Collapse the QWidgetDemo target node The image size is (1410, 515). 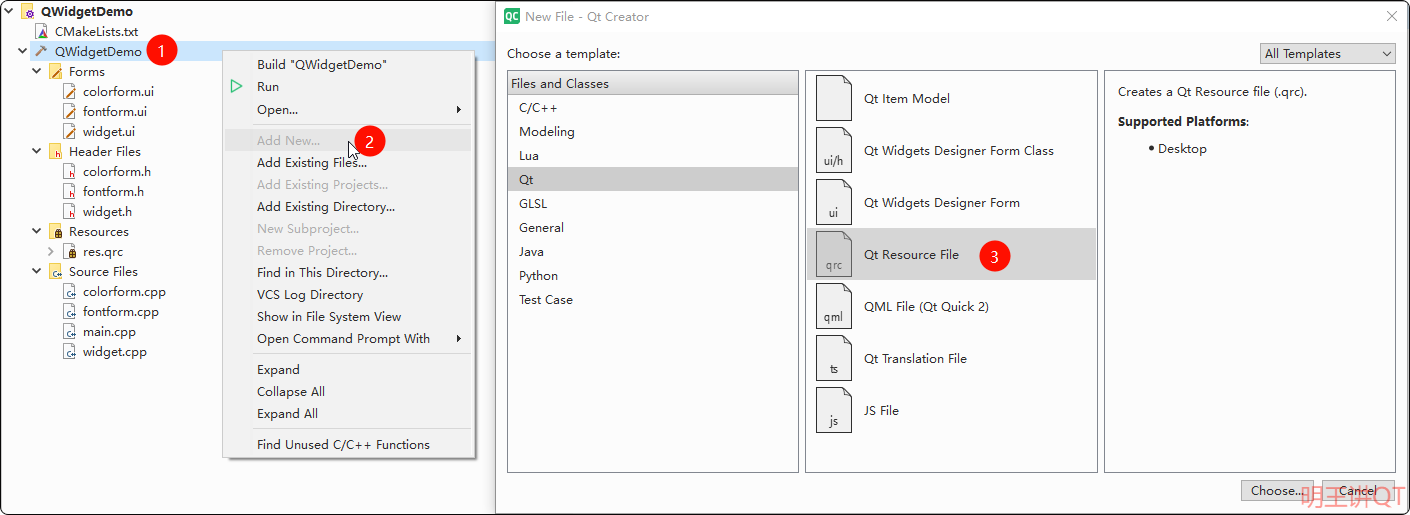point(23,52)
